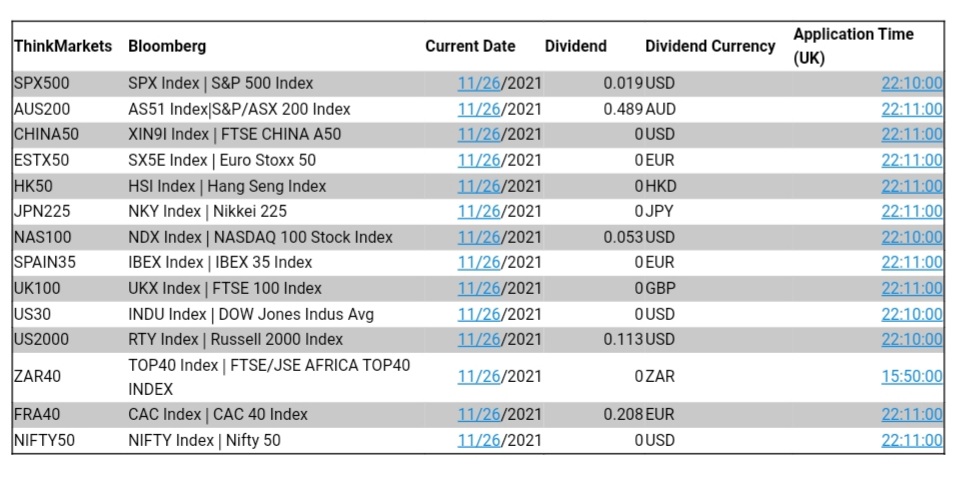
Task: Click the Bloomberg column header
Action: pyautogui.click(x=167, y=46)
